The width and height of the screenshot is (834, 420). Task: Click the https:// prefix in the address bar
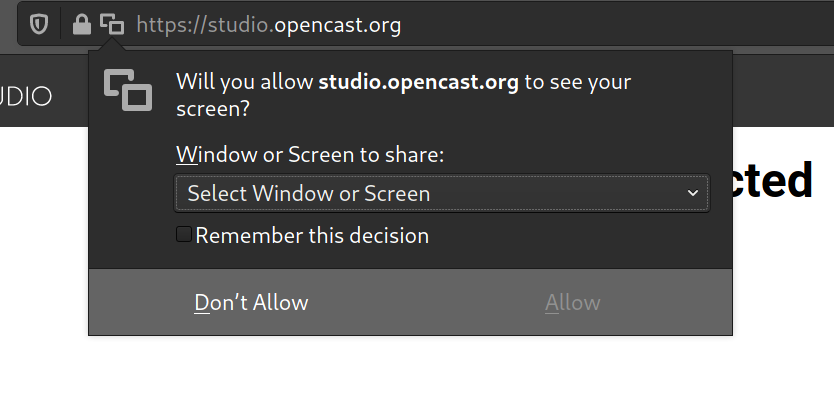pyautogui.click(x=172, y=25)
